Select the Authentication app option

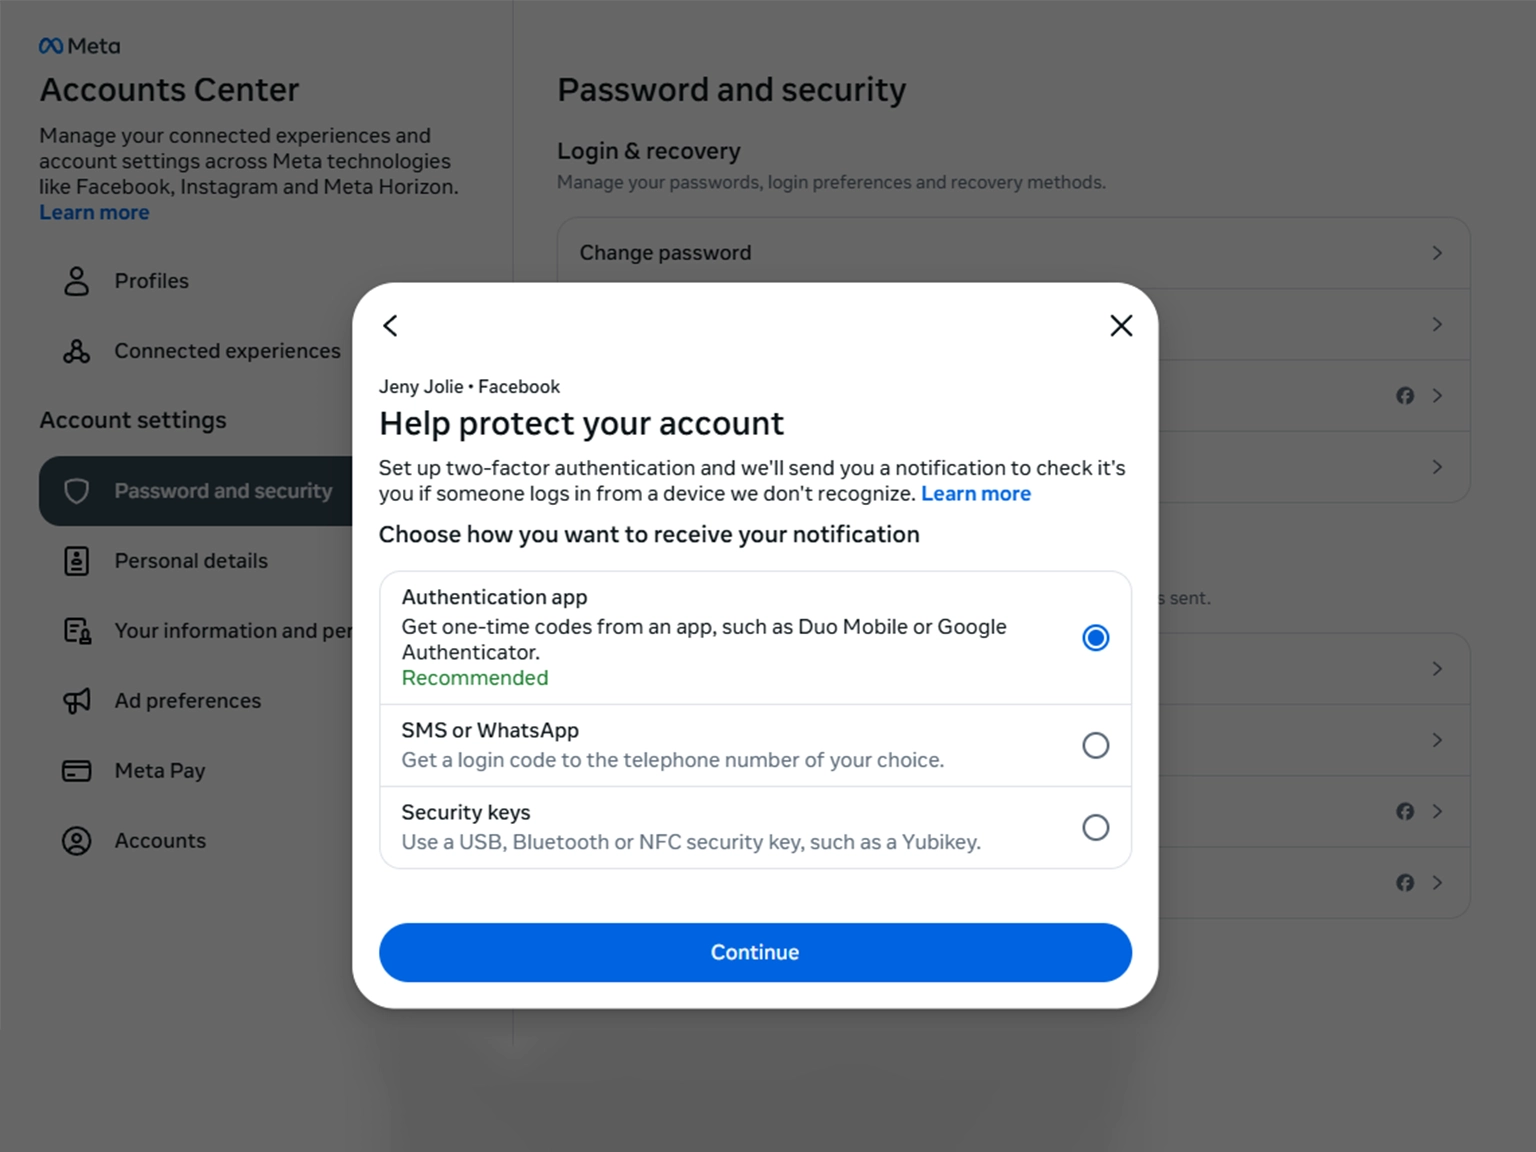click(1096, 637)
